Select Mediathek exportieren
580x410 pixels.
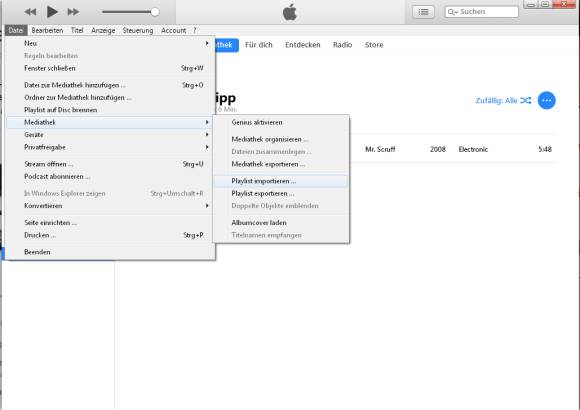coord(281,164)
